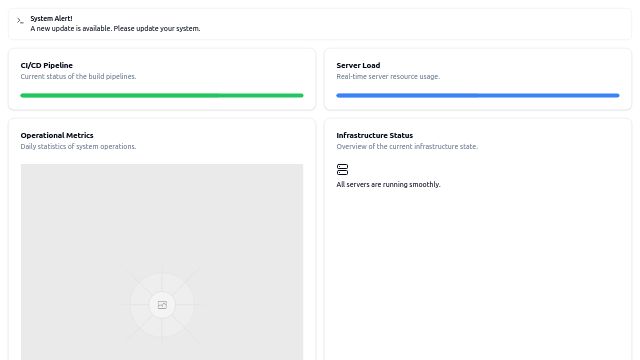The width and height of the screenshot is (640, 360).
Task: Click the server rack icon in Infrastructure Status
Action: point(342,169)
